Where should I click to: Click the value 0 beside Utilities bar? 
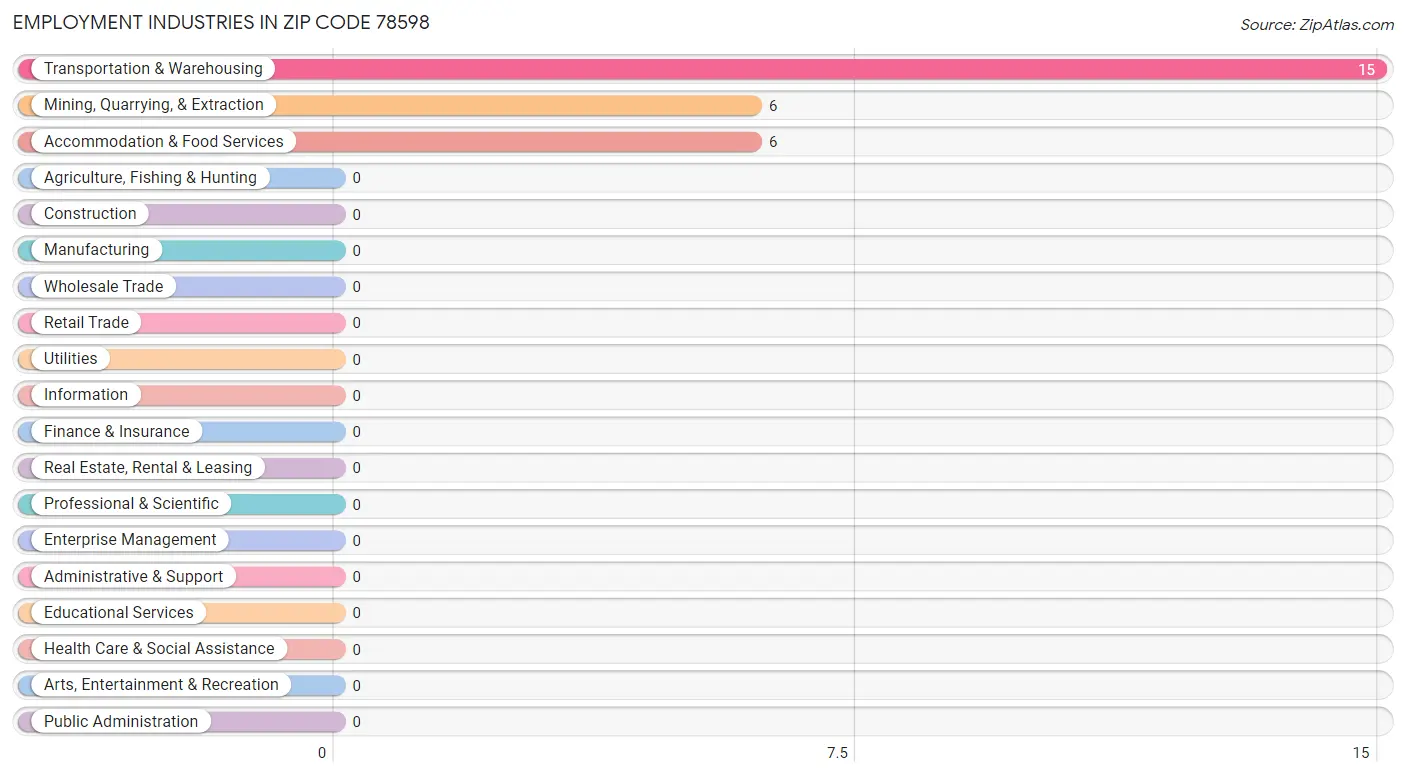click(x=356, y=360)
